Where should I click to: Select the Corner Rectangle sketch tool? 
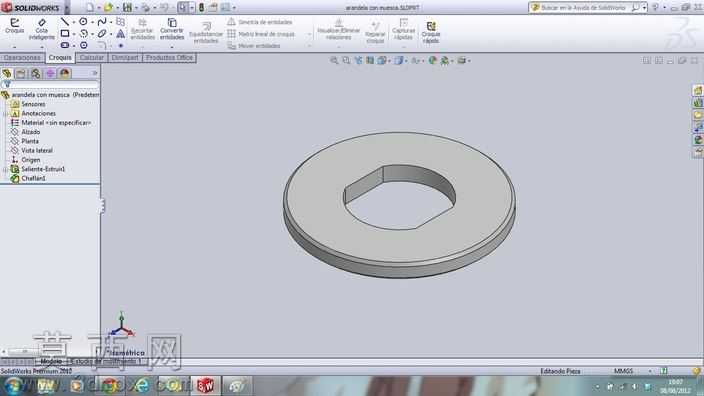[65, 33]
